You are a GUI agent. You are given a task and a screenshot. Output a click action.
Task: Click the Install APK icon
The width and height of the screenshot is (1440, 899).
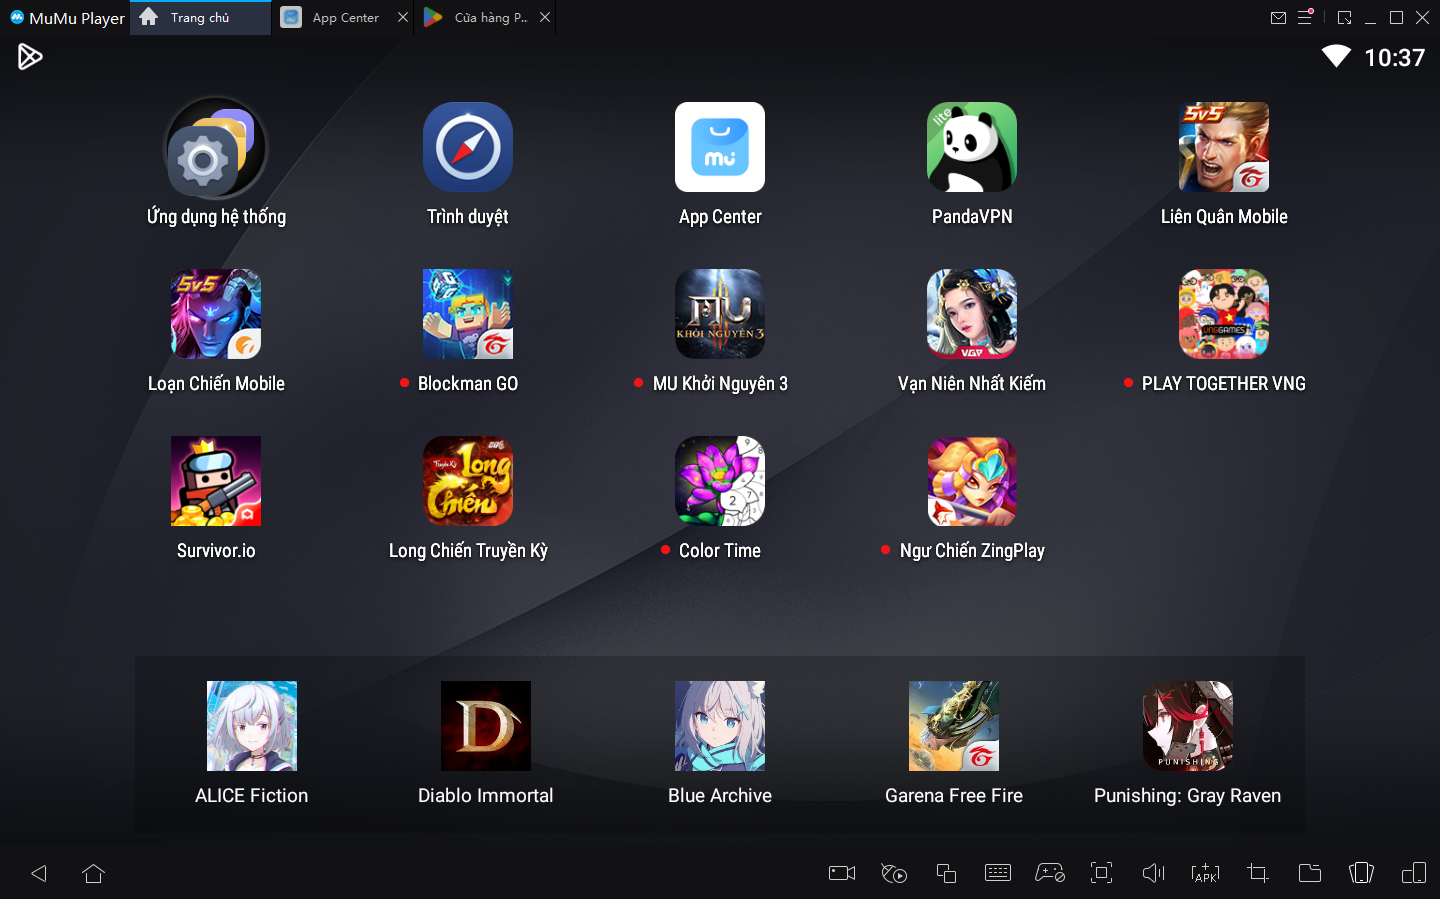(x=1205, y=873)
